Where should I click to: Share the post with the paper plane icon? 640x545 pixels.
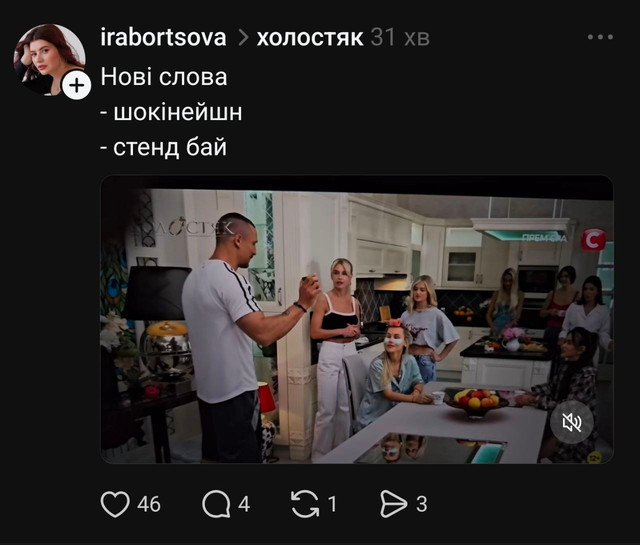click(393, 504)
